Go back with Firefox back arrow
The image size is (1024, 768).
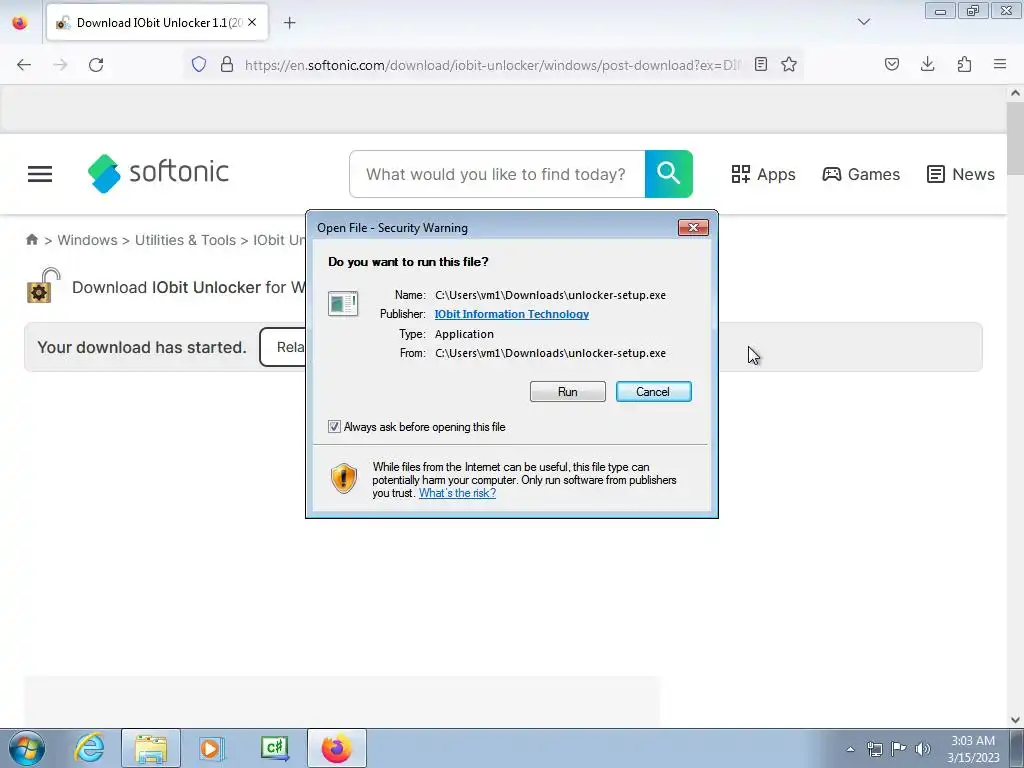[24, 65]
